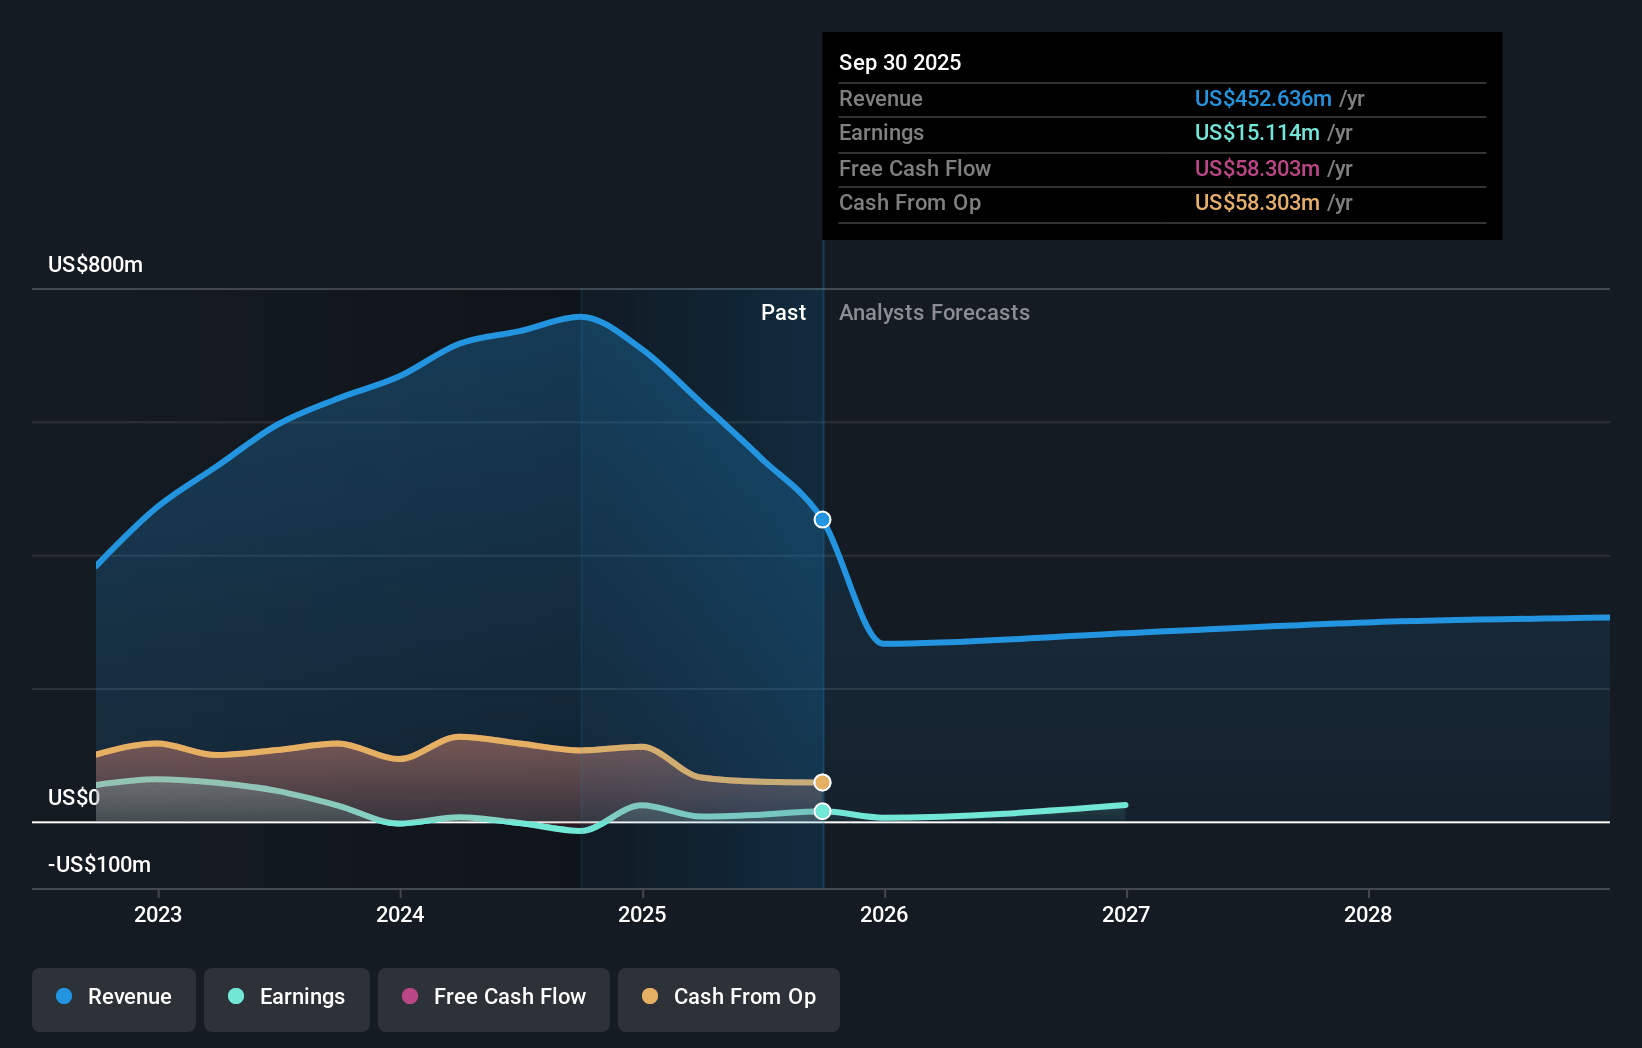
Task: Click the Sep 30 2025 tooltip heading
Action: 900,62
